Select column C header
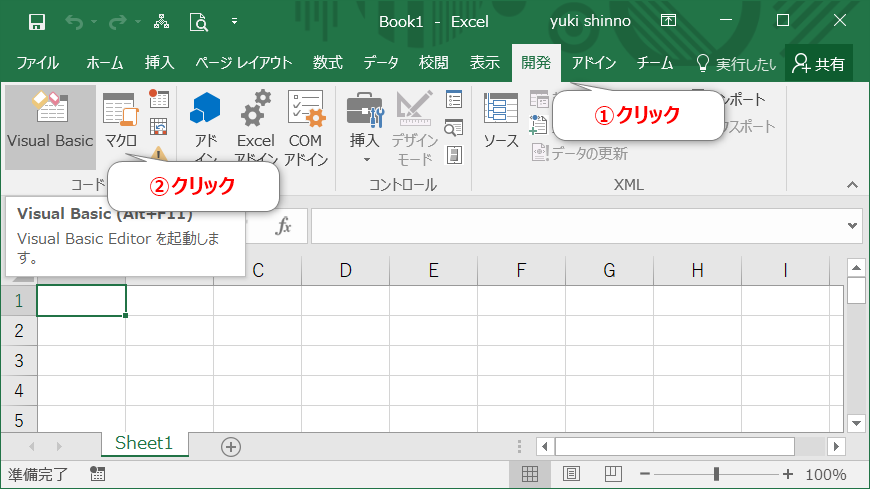Image resolution: width=870 pixels, height=489 pixels. click(x=258, y=270)
